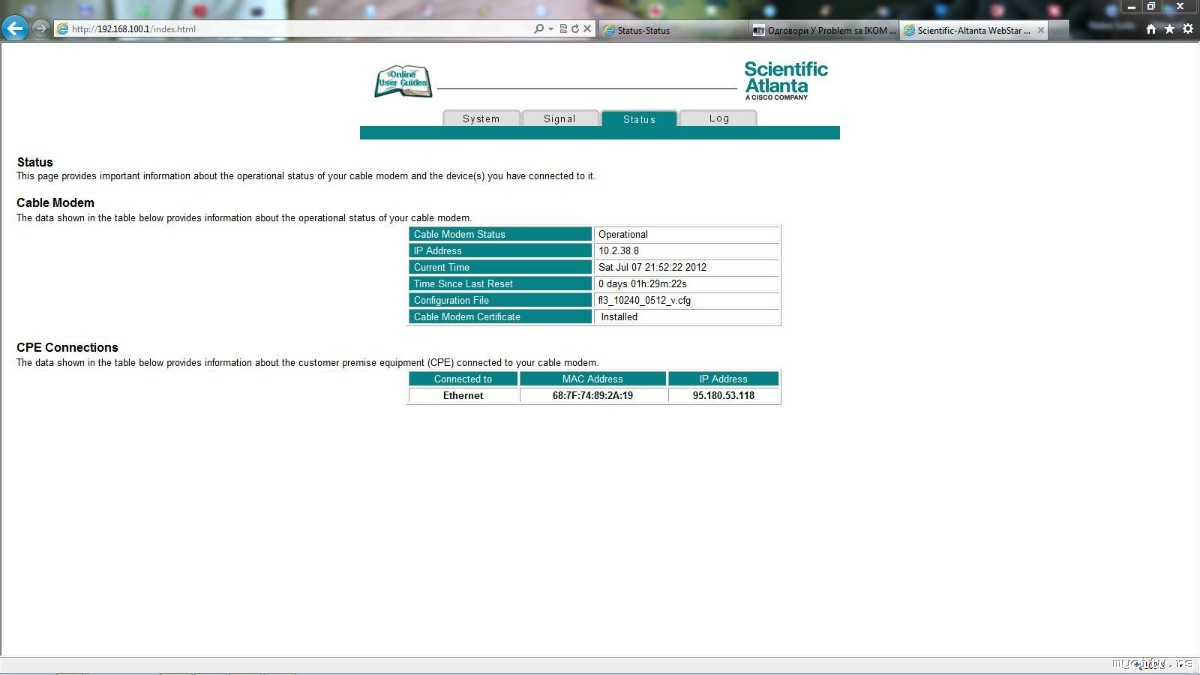Click the 0 days 01h:29m:22s value
Screen dimensions: 1200x675
pyautogui.click(x=642, y=284)
